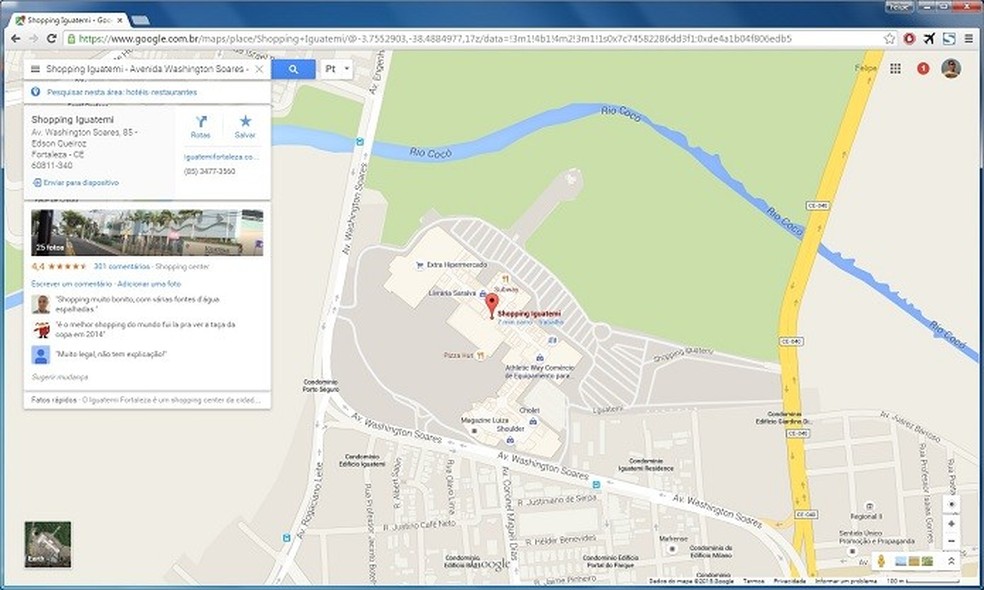Screen dimensions: 984x590
Task: Click the red Opera-like extension icon
Action: coord(909,38)
